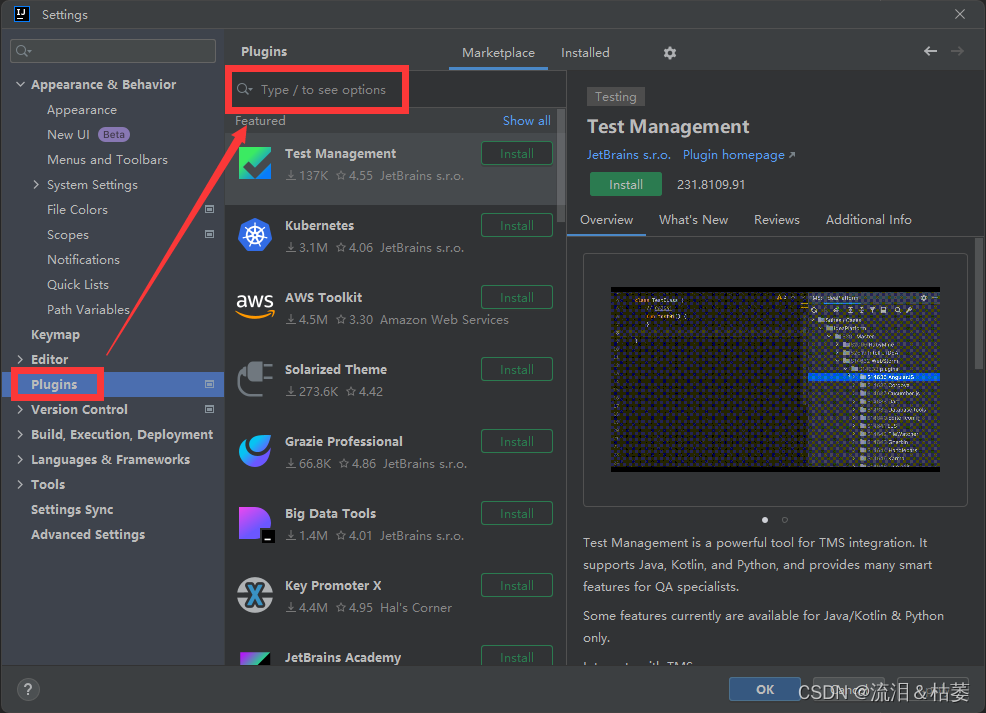This screenshot has height=713, width=986.
Task: Install the AWS Toolkit plugin
Action: point(517,297)
